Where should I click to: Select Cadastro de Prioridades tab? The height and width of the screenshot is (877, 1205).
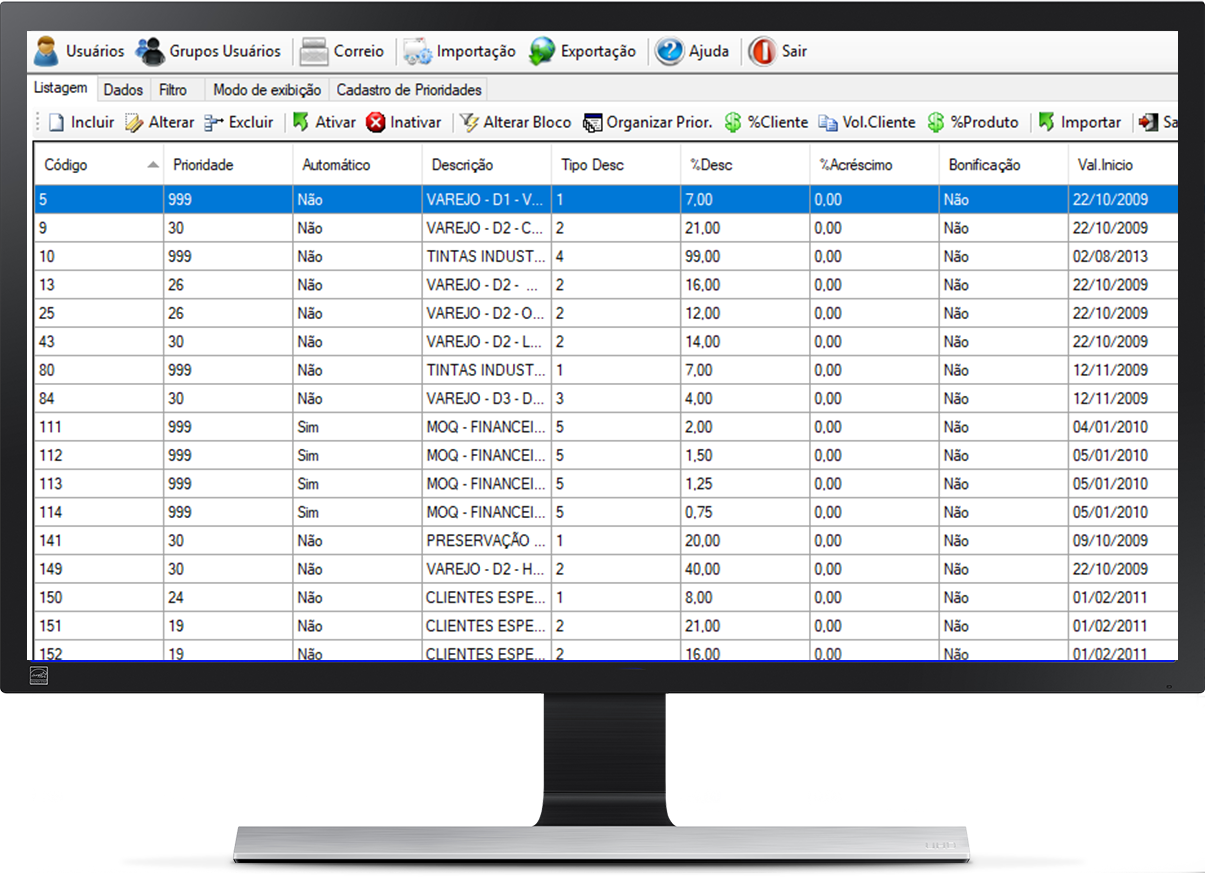(408, 90)
